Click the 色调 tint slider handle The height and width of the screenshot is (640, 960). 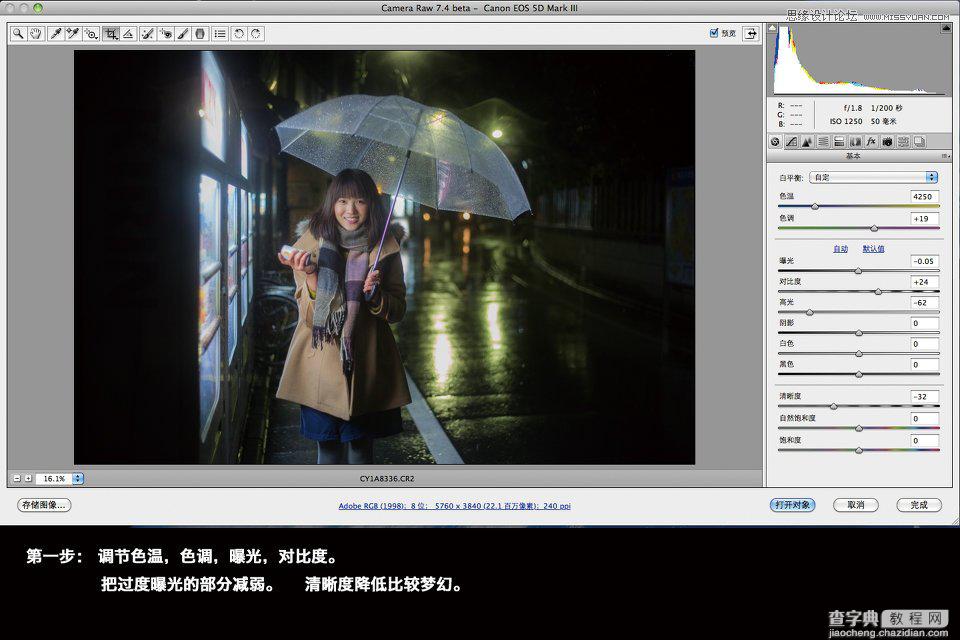(874, 228)
